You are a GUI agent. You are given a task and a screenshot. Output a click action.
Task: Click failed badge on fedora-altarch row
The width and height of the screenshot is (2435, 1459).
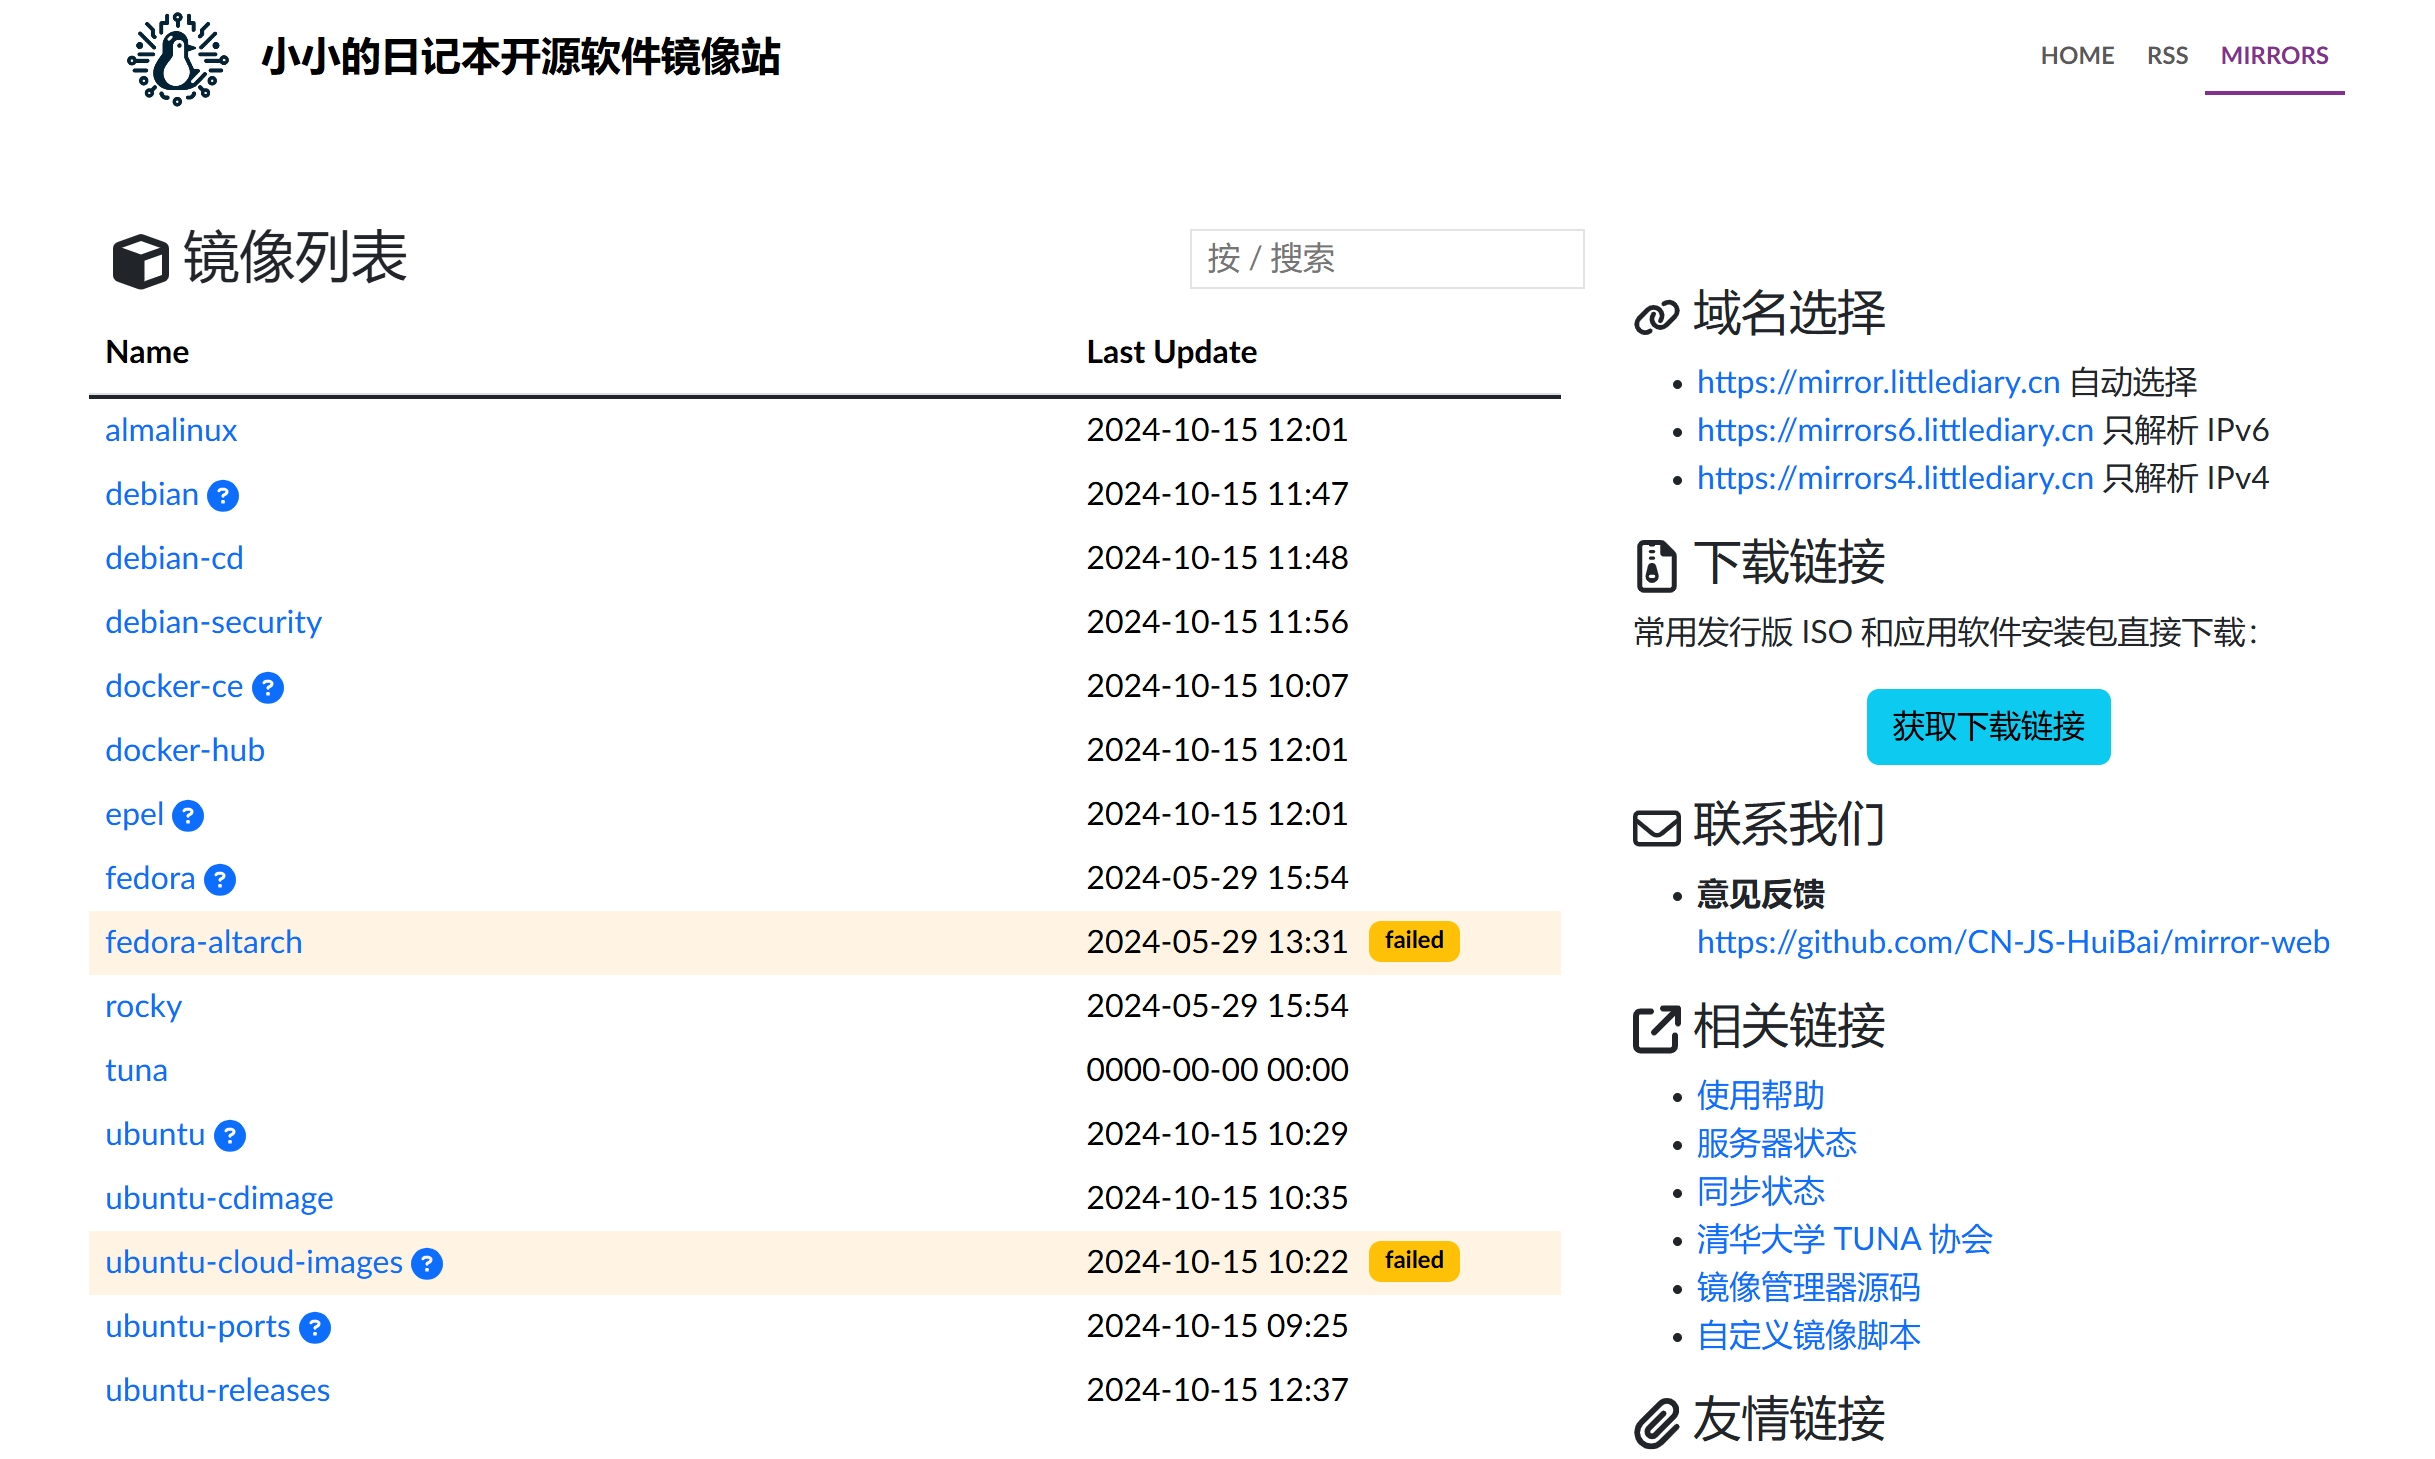pyautogui.click(x=1413, y=941)
